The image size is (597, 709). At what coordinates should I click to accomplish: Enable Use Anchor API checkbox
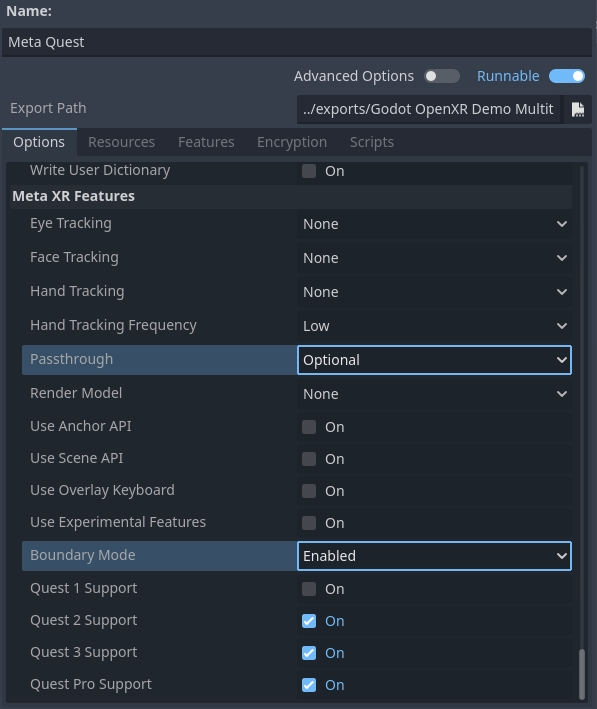click(x=309, y=427)
